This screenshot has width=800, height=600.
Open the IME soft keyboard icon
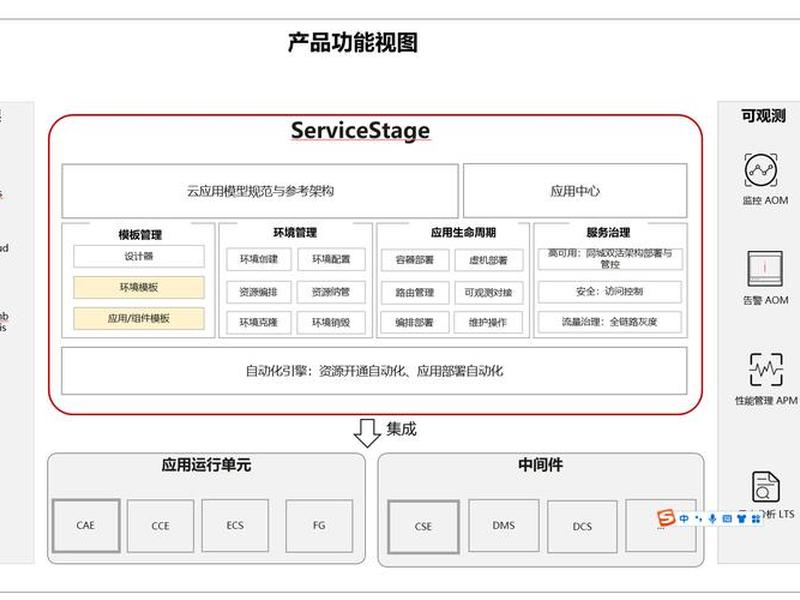coord(727,519)
